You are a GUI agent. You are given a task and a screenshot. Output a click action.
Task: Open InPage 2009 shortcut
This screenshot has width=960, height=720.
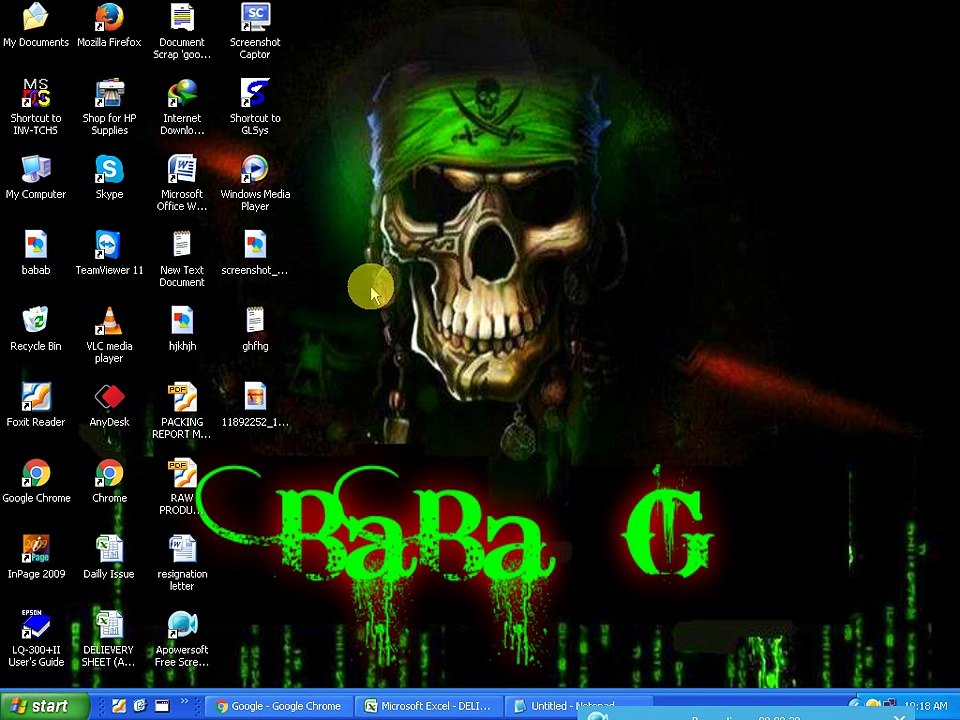tap(36, 557)
